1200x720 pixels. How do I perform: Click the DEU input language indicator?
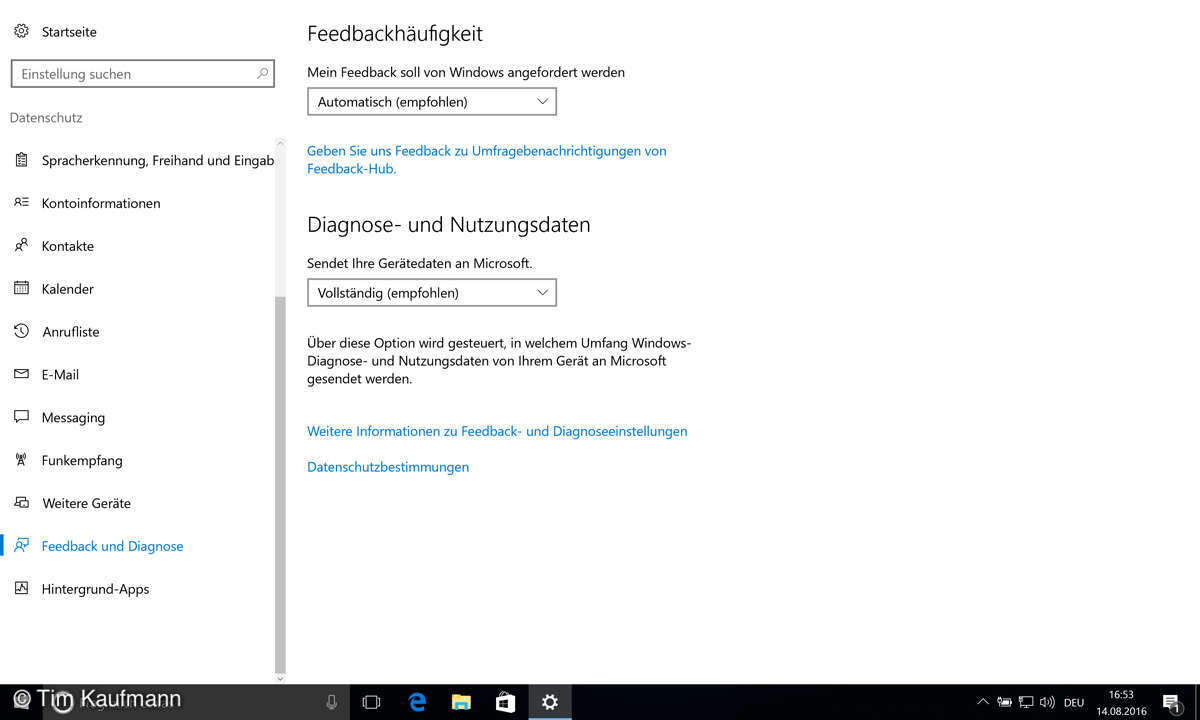pos(1074,703)
